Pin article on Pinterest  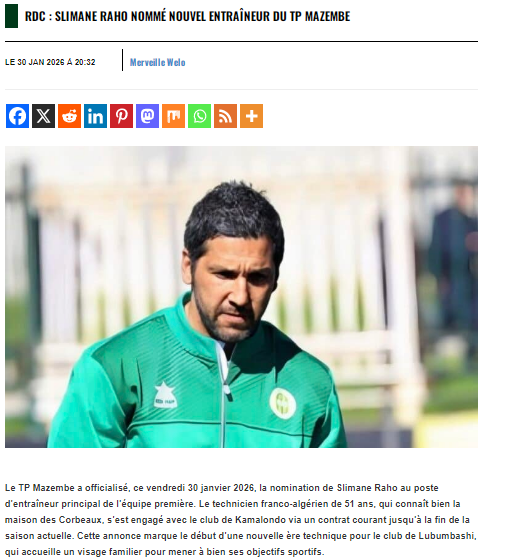121,116
